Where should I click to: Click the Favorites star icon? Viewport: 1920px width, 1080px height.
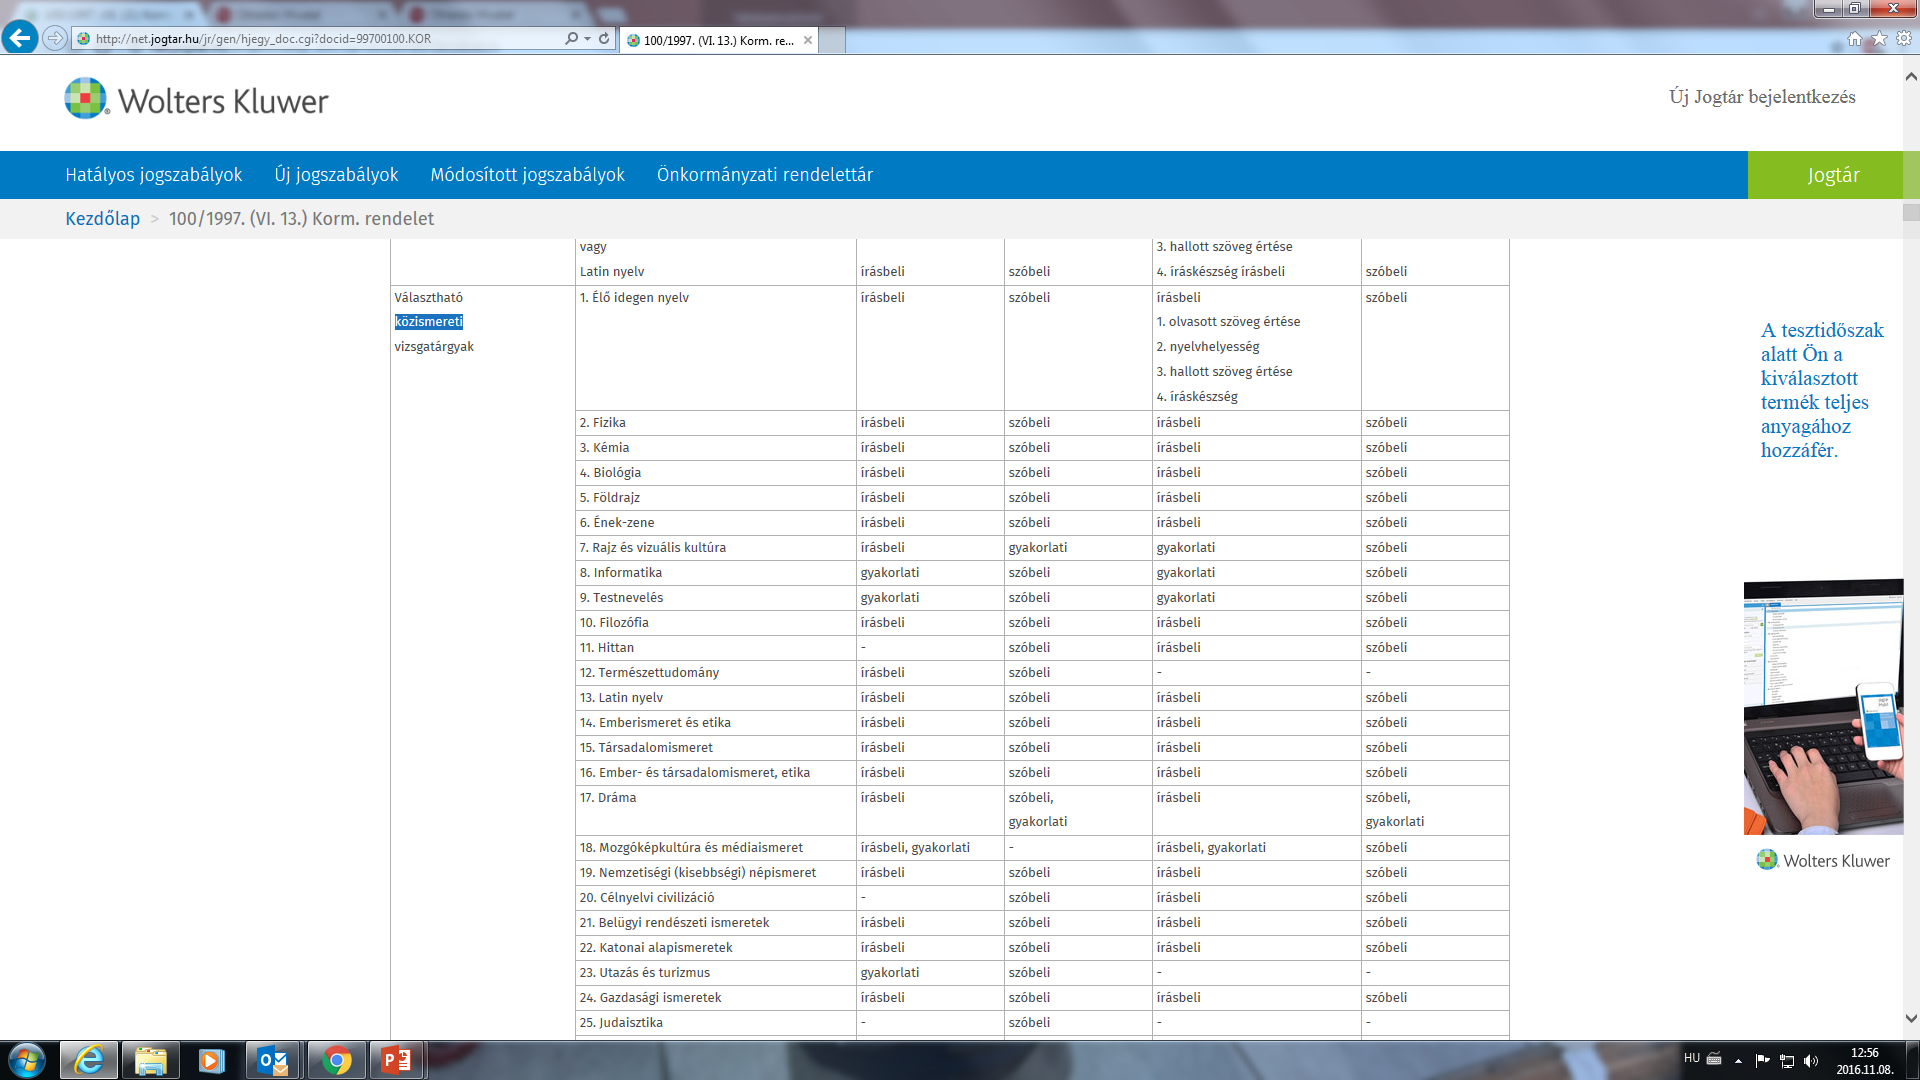tap(1879, 39)
